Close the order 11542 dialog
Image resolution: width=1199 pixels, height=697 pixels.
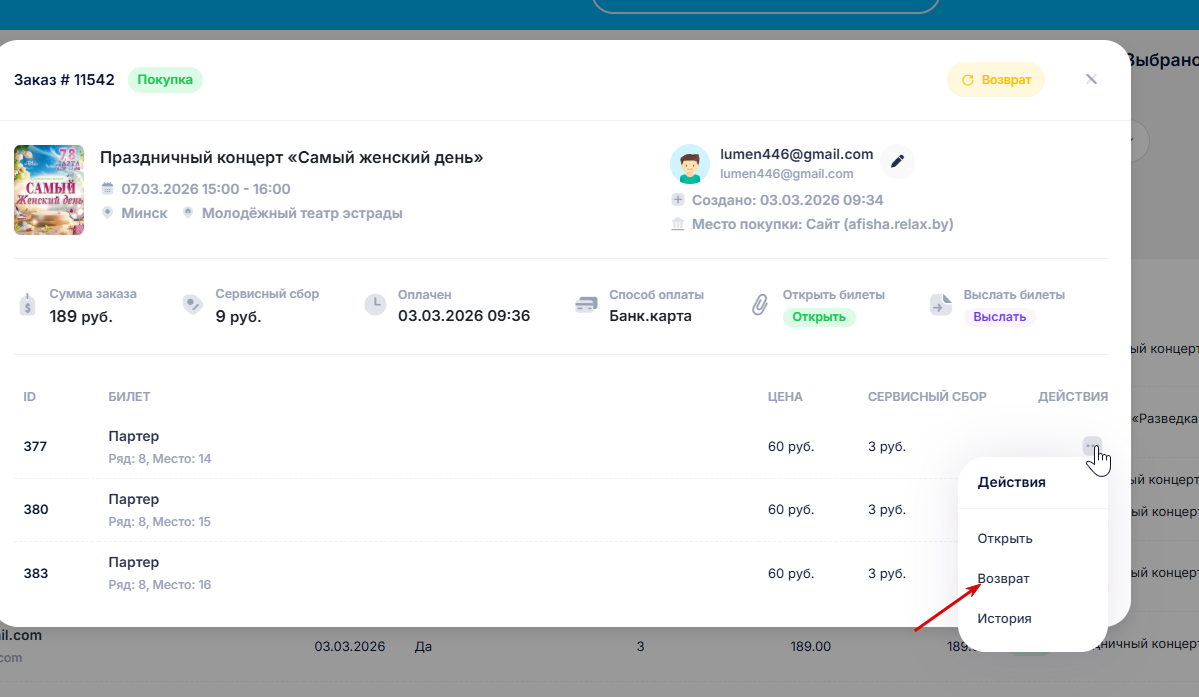coord(1091,79)
